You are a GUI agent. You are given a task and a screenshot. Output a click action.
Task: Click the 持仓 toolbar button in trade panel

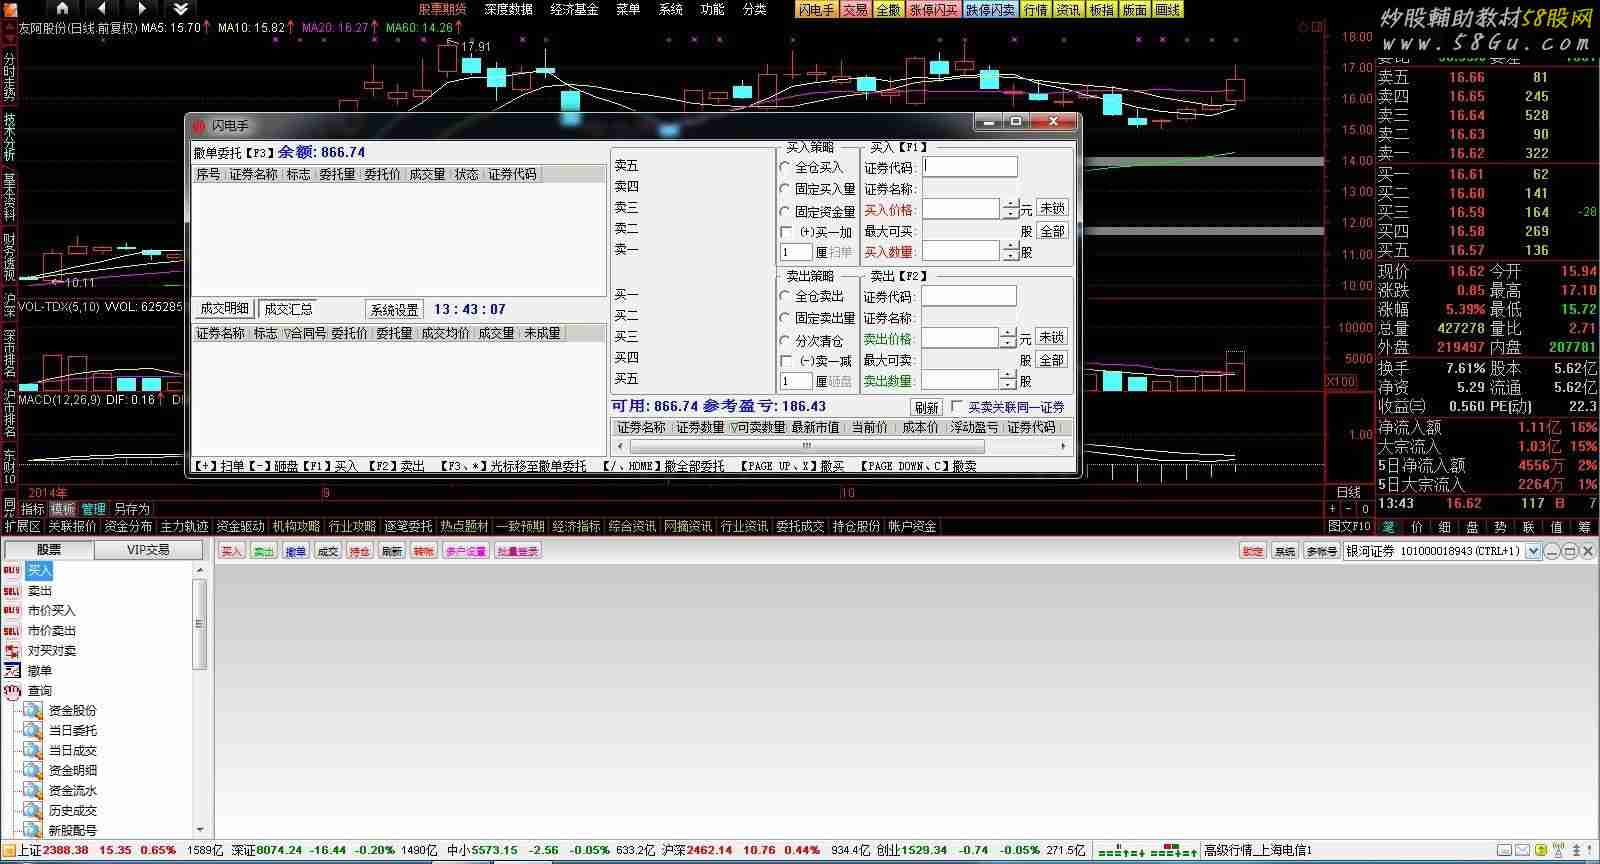360,551
